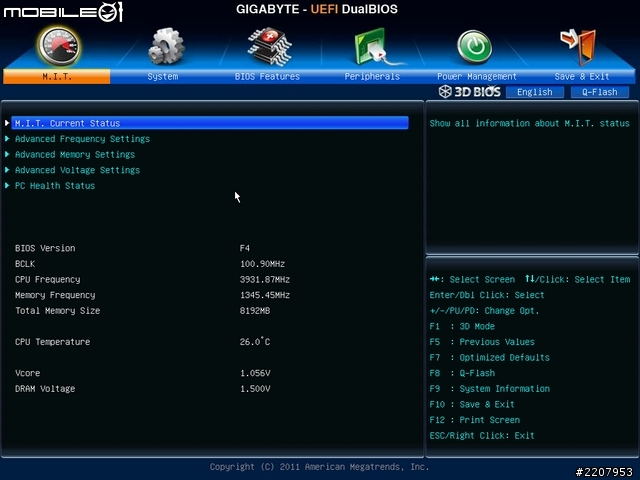
Task: Launch the Q-Flash button
Action: pos(600,92)
